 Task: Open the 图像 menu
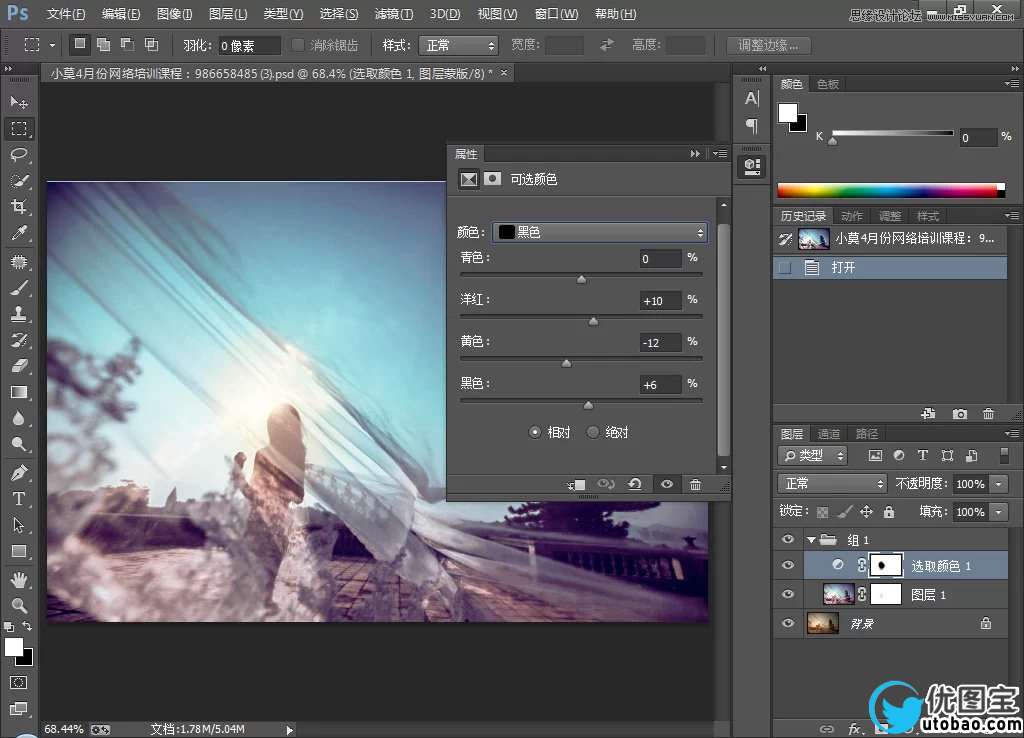coord(174,14)
